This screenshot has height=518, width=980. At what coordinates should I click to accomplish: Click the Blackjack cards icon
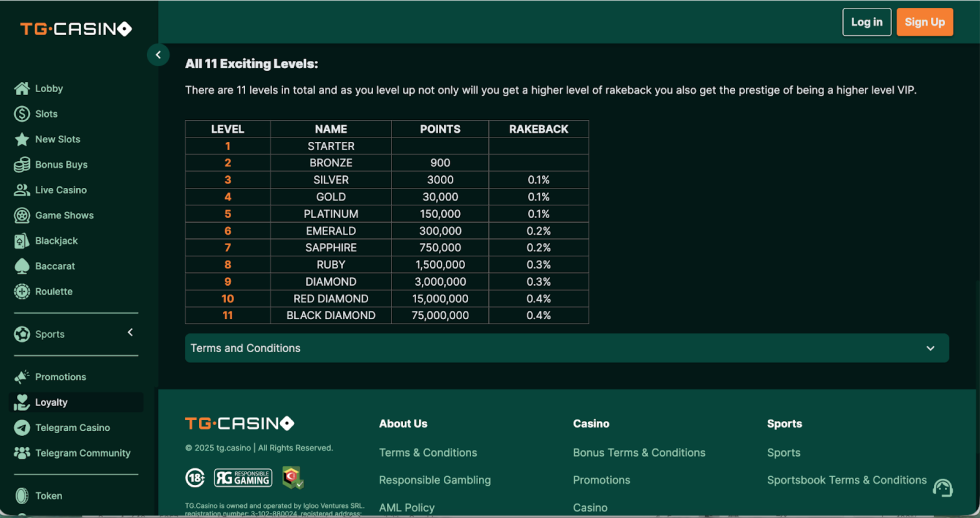click(22, 241)
